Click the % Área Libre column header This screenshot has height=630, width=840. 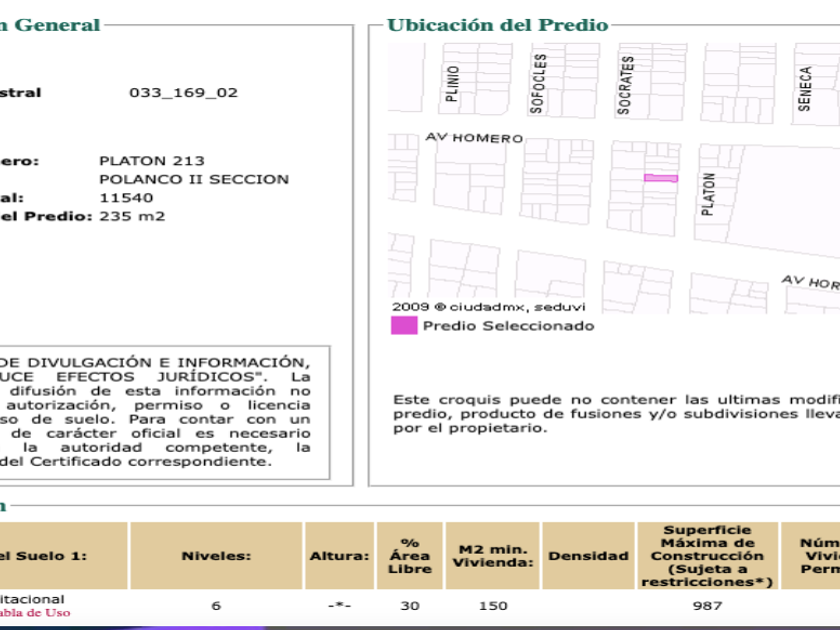tap(410, 556)
